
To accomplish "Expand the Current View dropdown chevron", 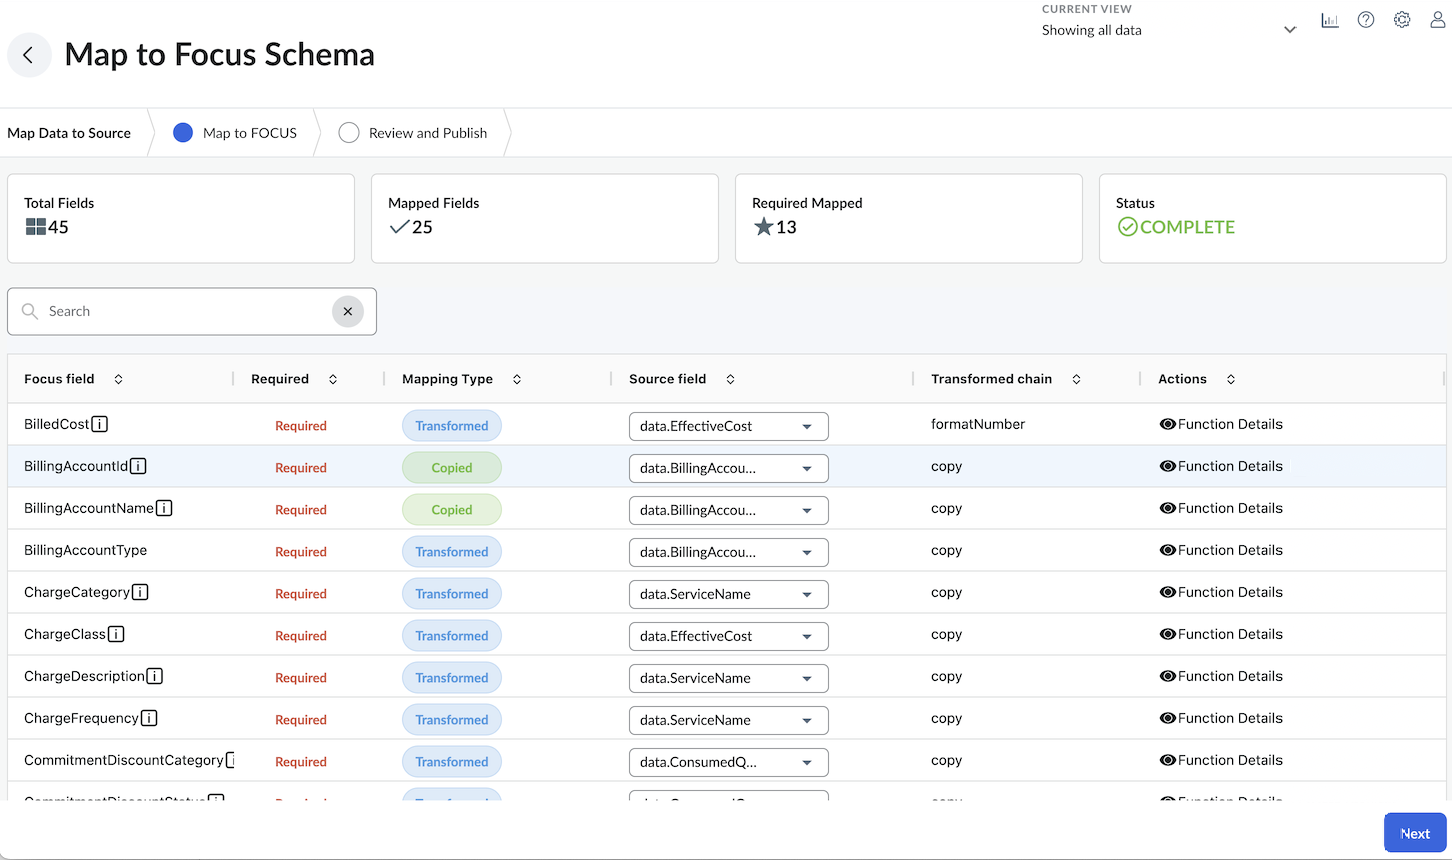I will point(1289,30).
